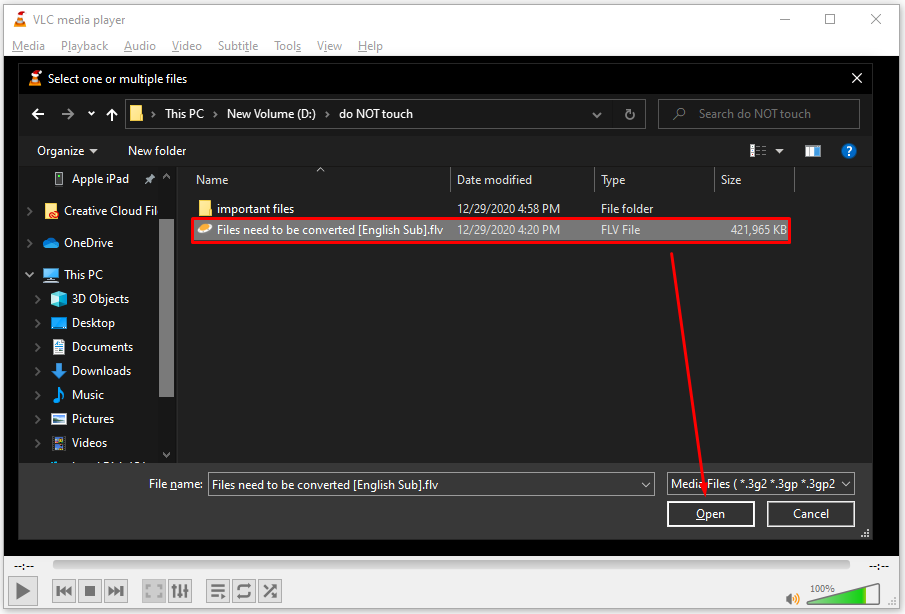Open the Help menu
Viewport: 905px width, 614px height.
[370, 46]
